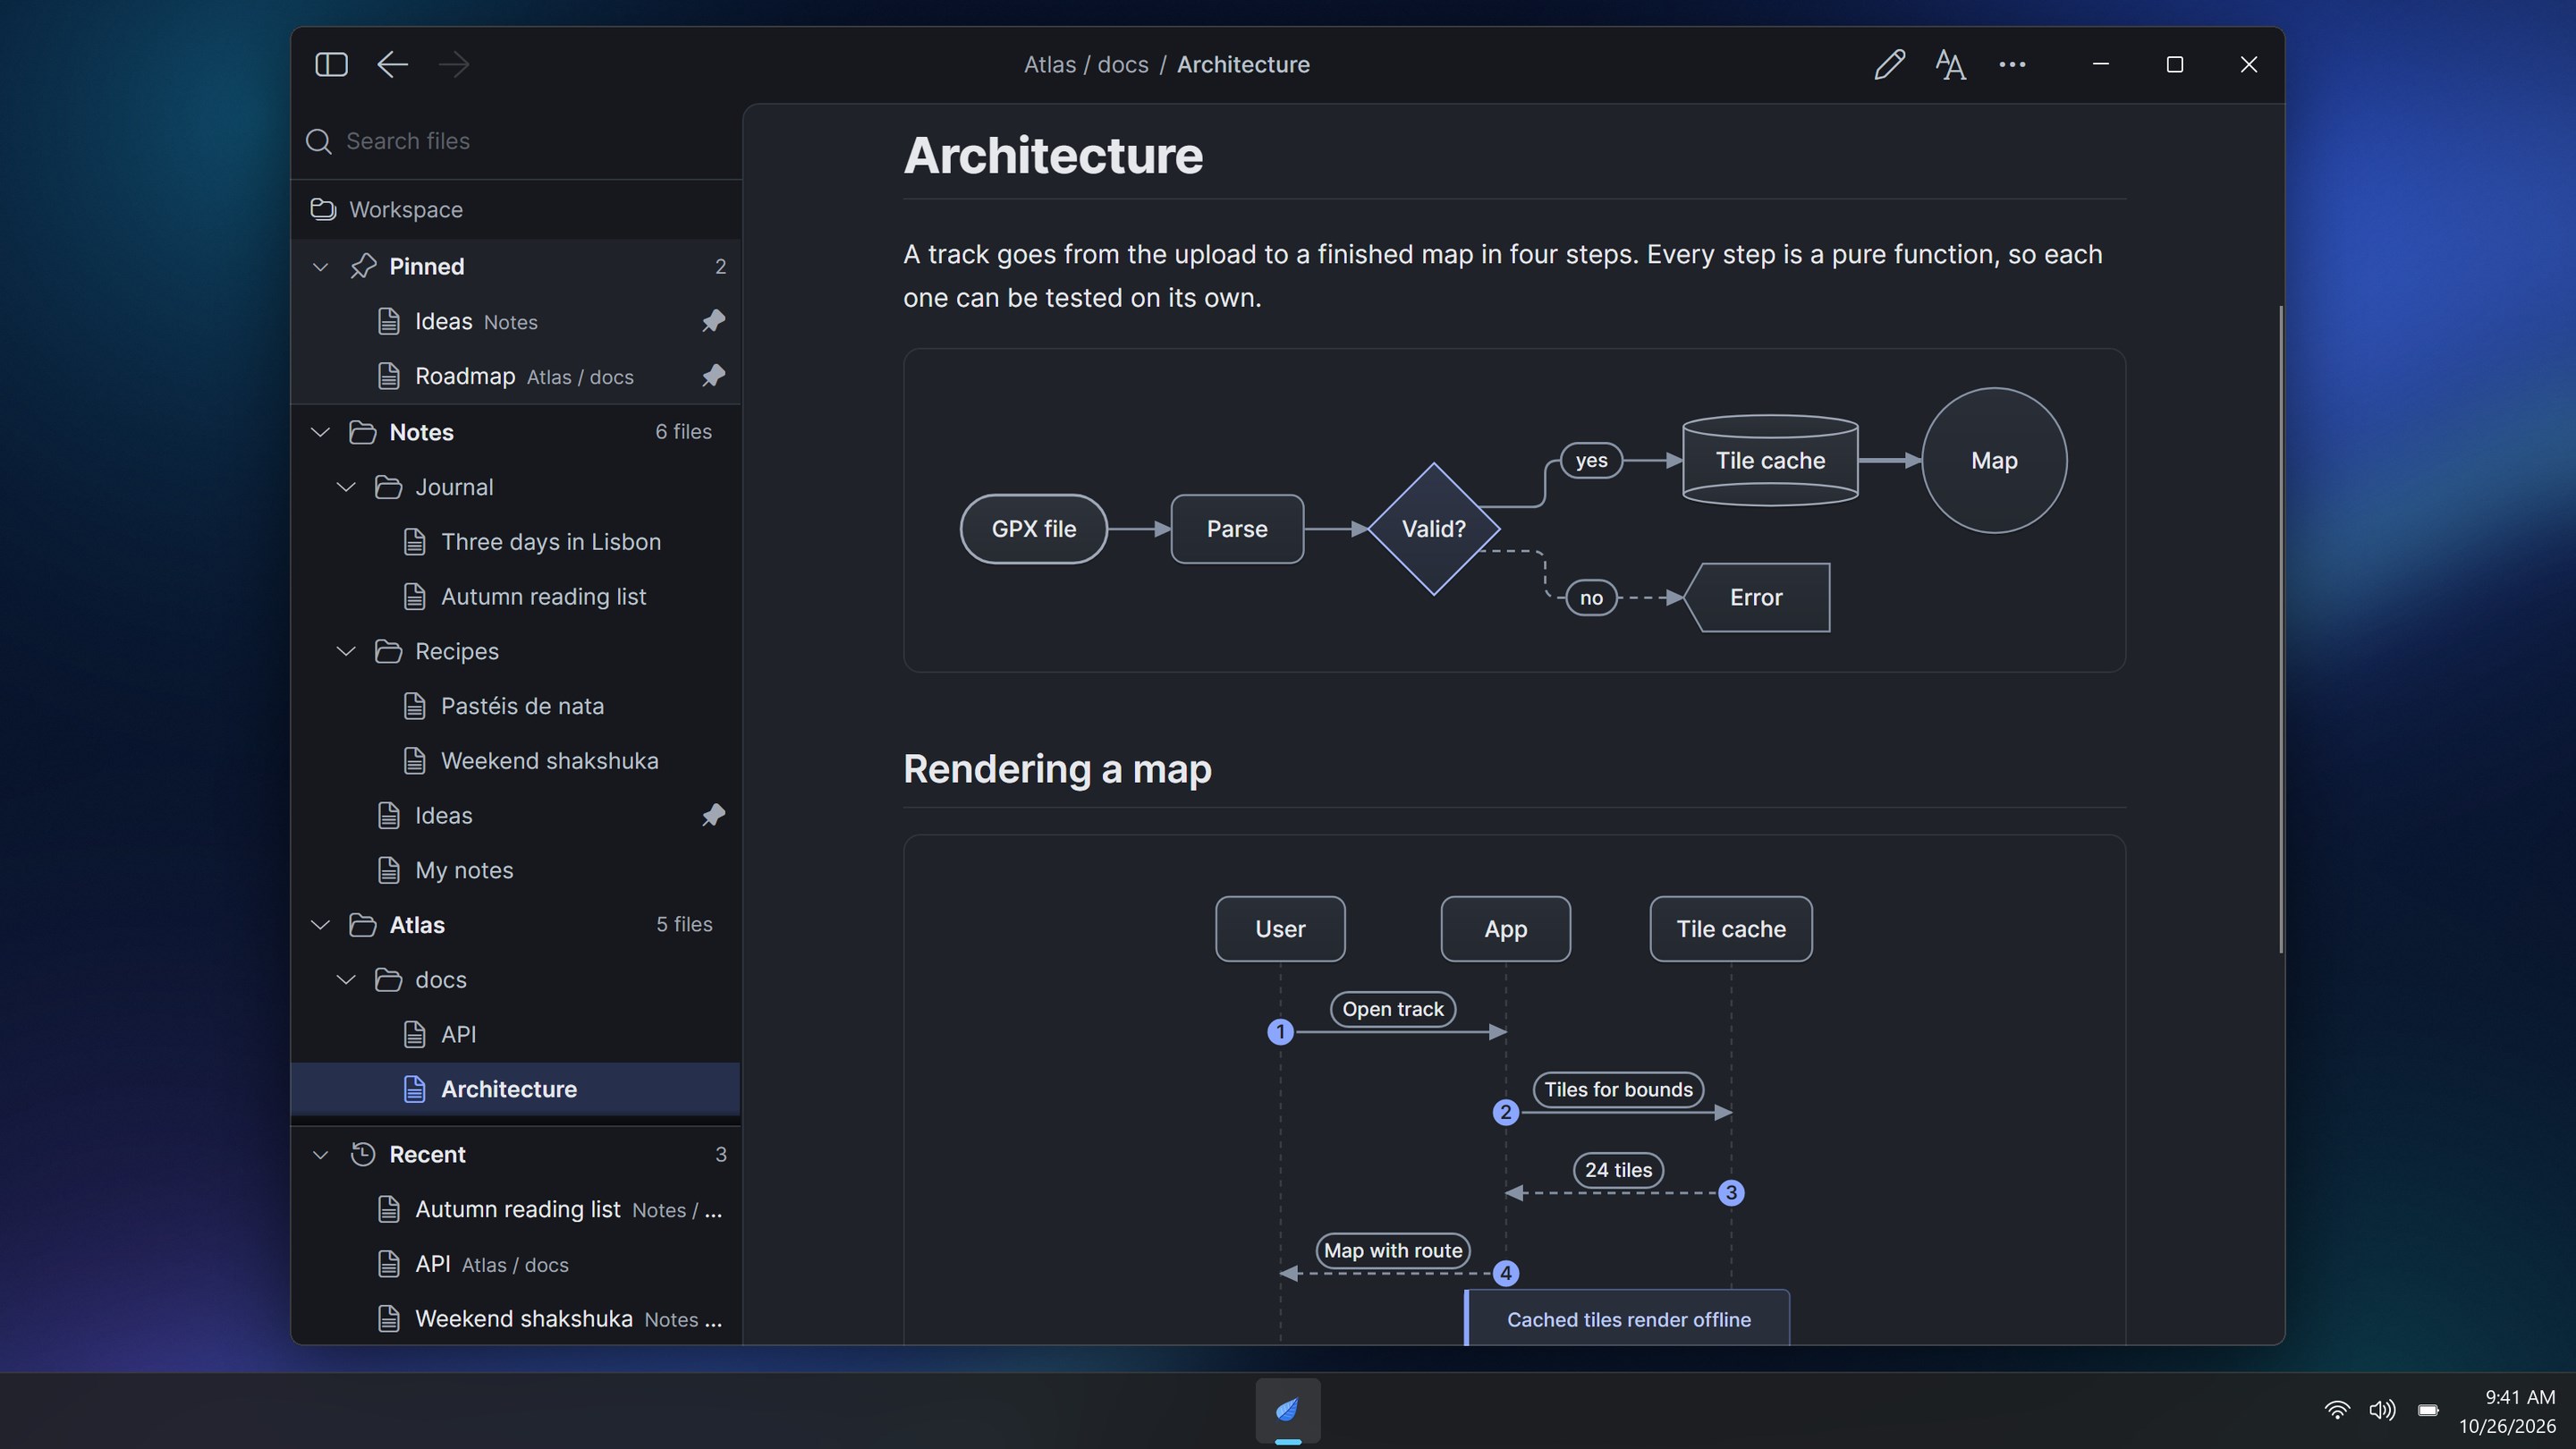
Task: Click the Atlas breadcrumb link
Action: (x=1050, y=64)
